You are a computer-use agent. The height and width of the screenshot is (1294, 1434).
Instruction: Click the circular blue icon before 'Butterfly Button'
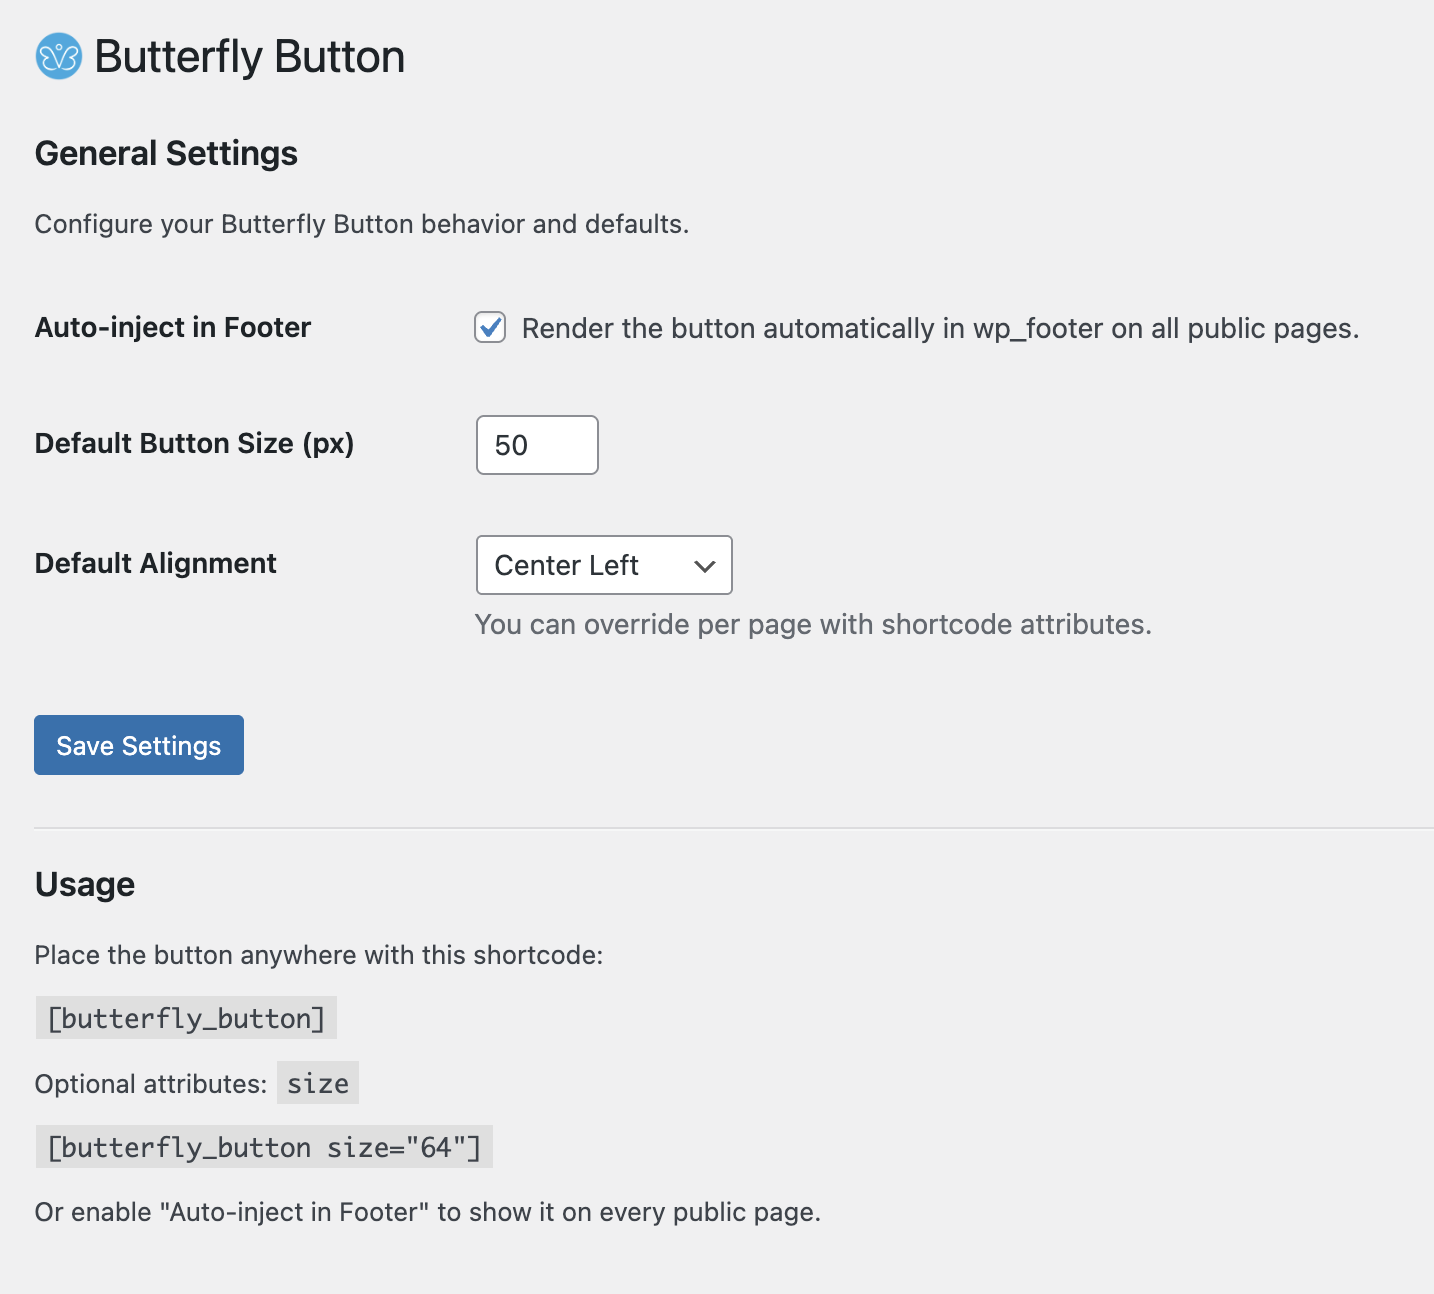point(58,57)
